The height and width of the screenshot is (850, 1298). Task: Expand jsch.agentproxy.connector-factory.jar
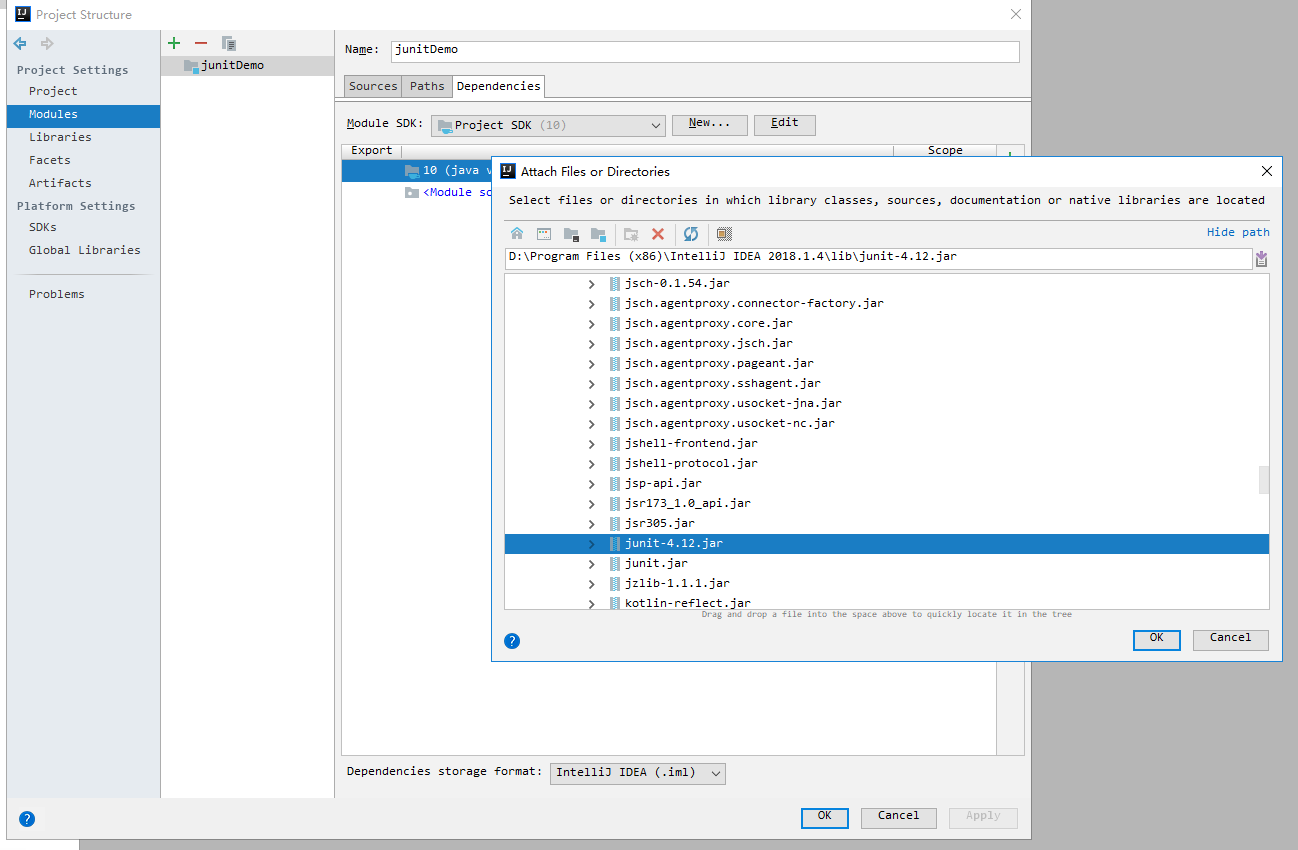(x=591, y=304)
